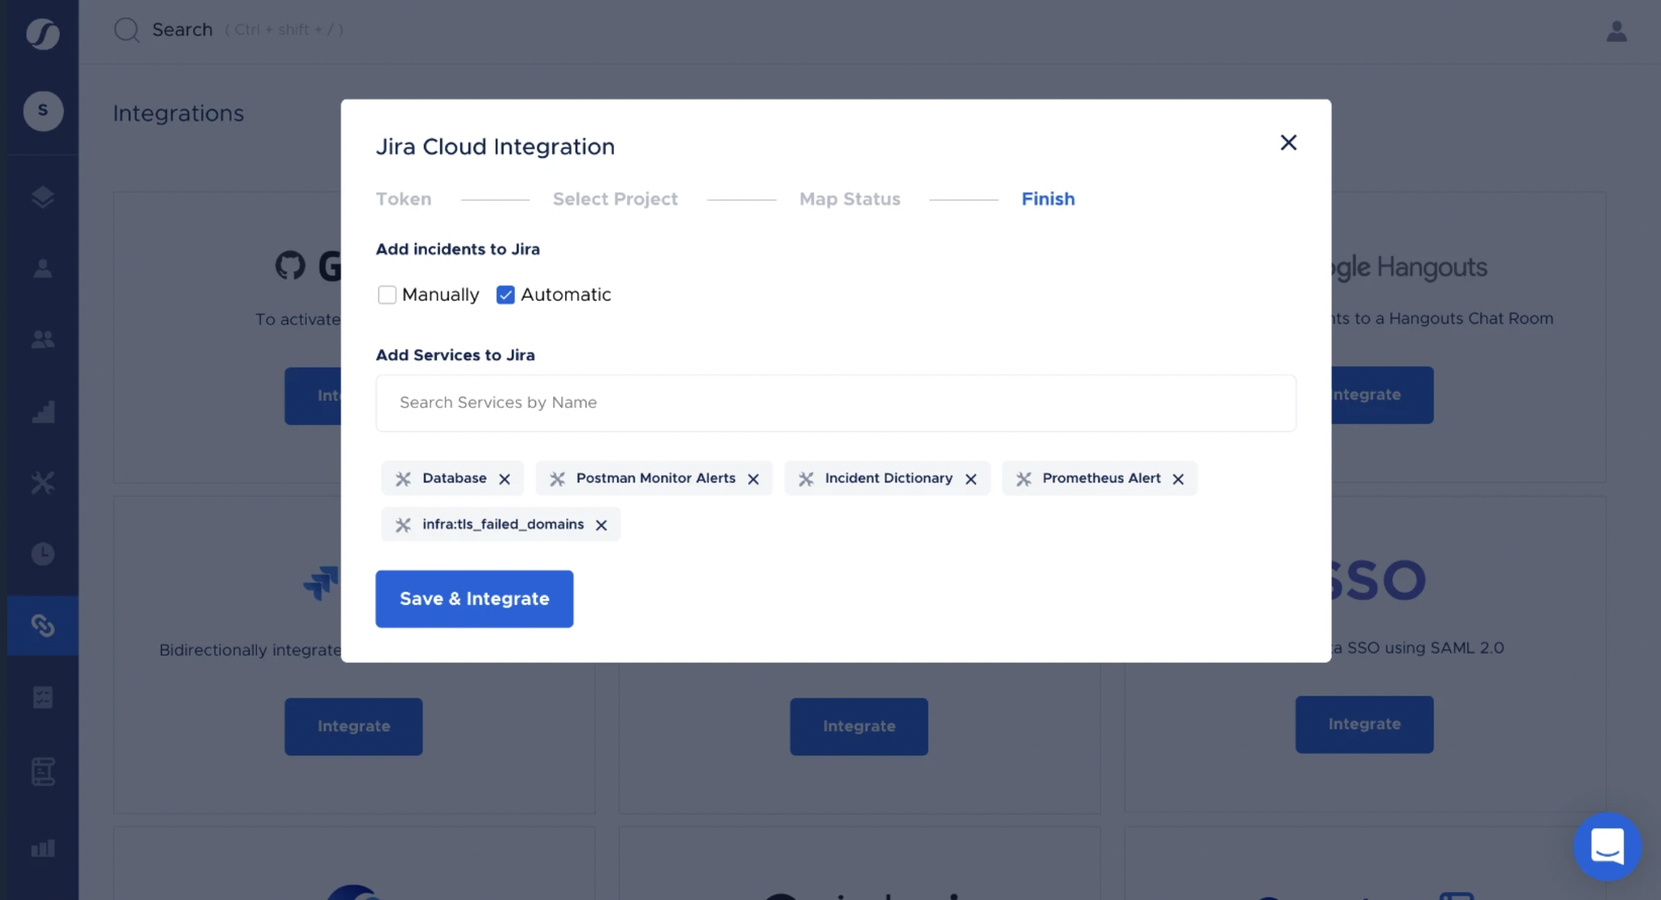Viewport: 1661px width, 900px height.
Task: Open the clock schedule icon in sidebar
Action: (x=43, y=554)
